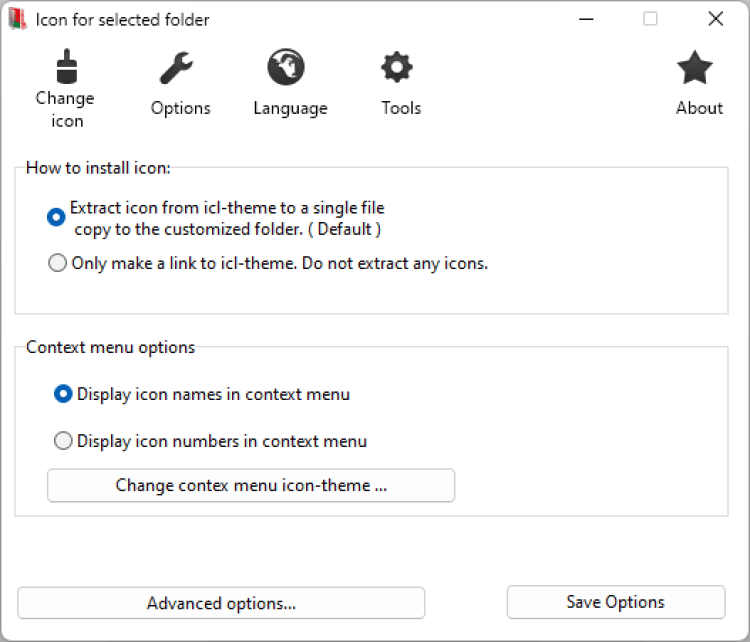Screen dimensions: 750x642
Task: Open the 'Advanced options...' button
Action: coord(221,603)
